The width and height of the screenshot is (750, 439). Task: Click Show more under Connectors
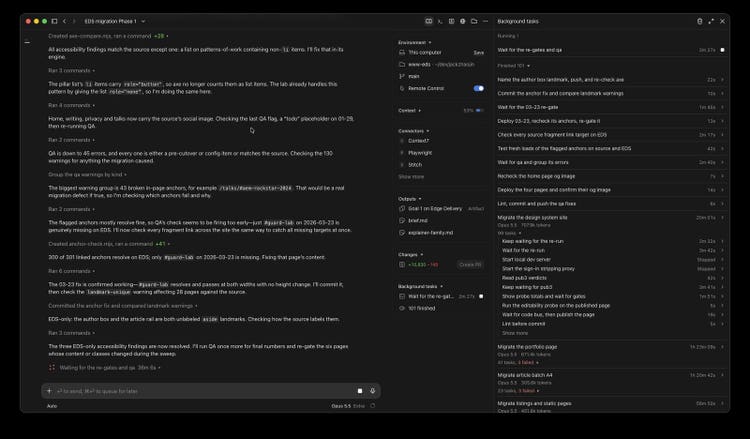411,177
